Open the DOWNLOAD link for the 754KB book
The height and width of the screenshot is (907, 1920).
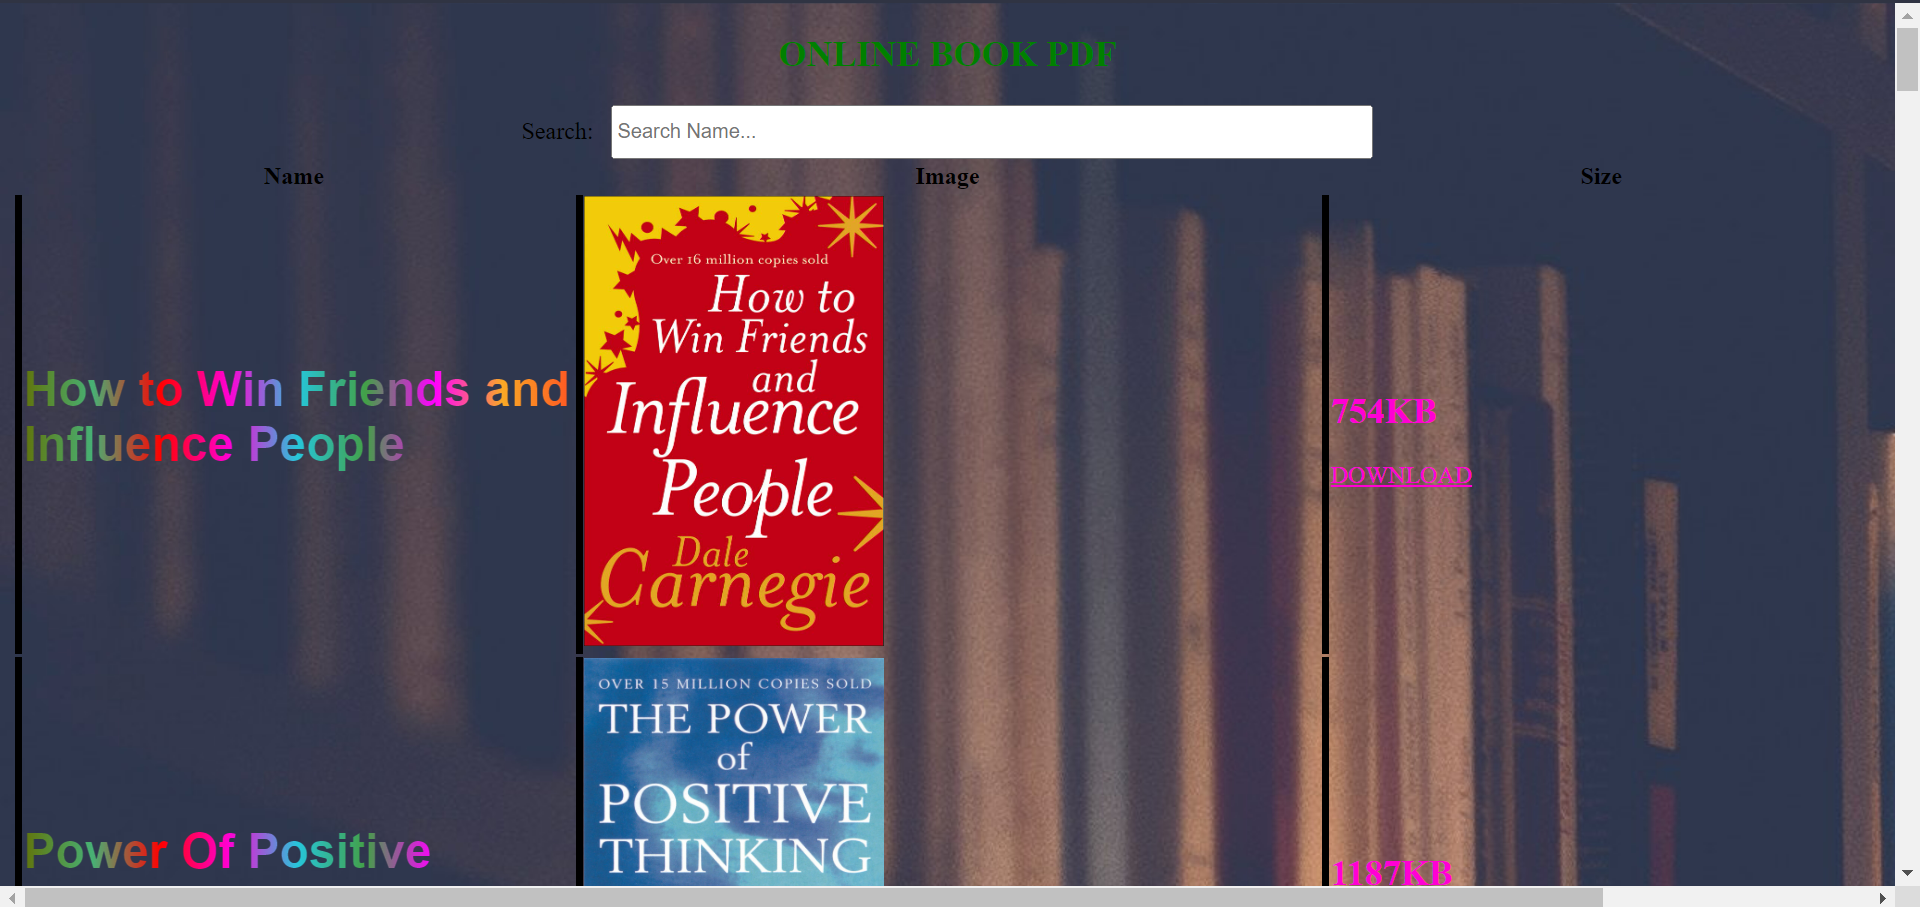[1401, 475]
